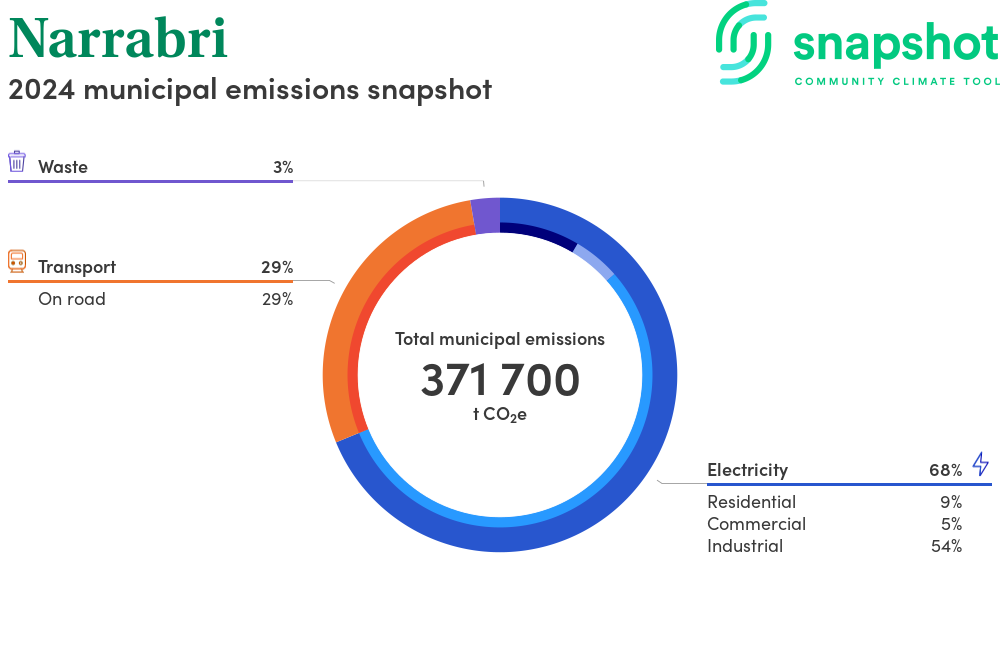Click the pale blue Commercial inner segment
1000x670 pixels.
click(596, 262)
